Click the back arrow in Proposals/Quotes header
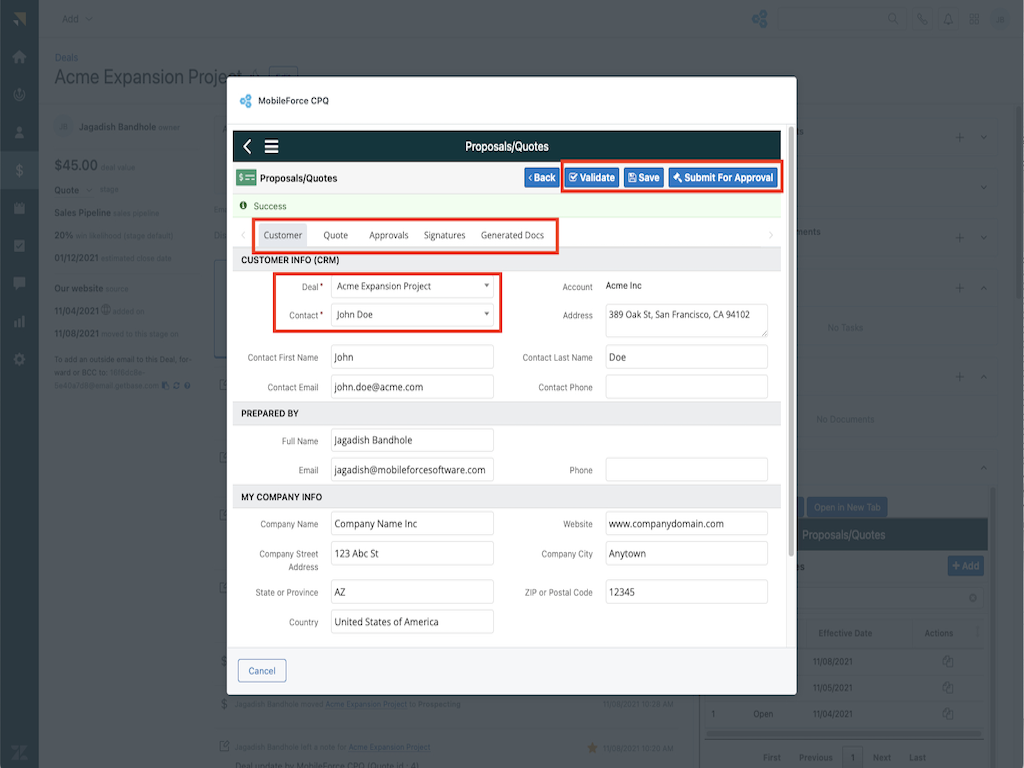 tap(248, 146)
